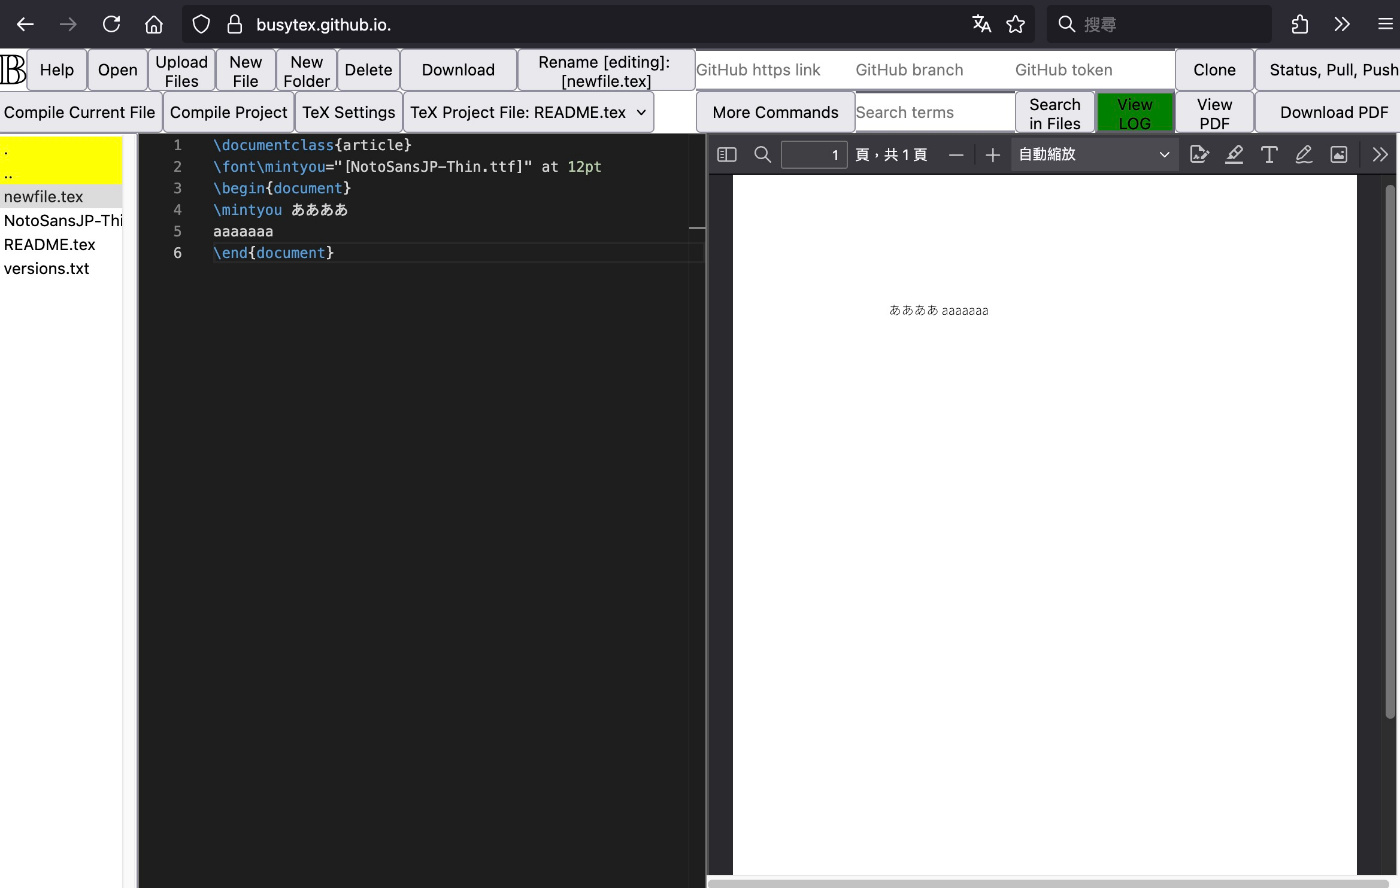Create a New File

pos(246,71)
